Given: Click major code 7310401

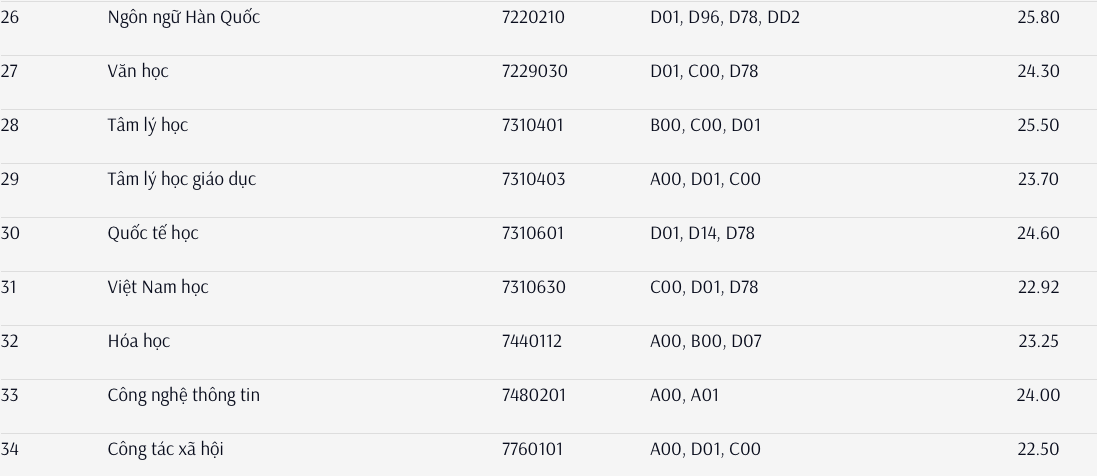Looking at the screenshot, I should pyautogui.click(x=532, y=126).
